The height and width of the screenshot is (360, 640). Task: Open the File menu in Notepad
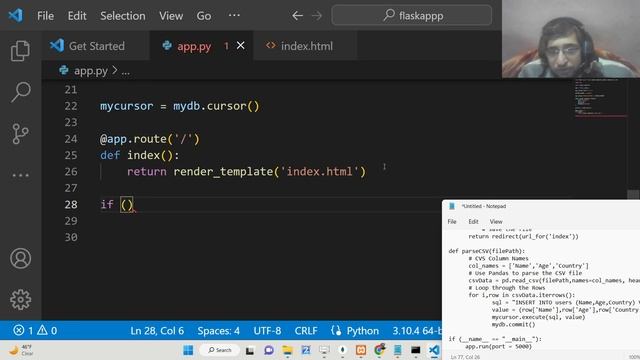pos(452,222)
